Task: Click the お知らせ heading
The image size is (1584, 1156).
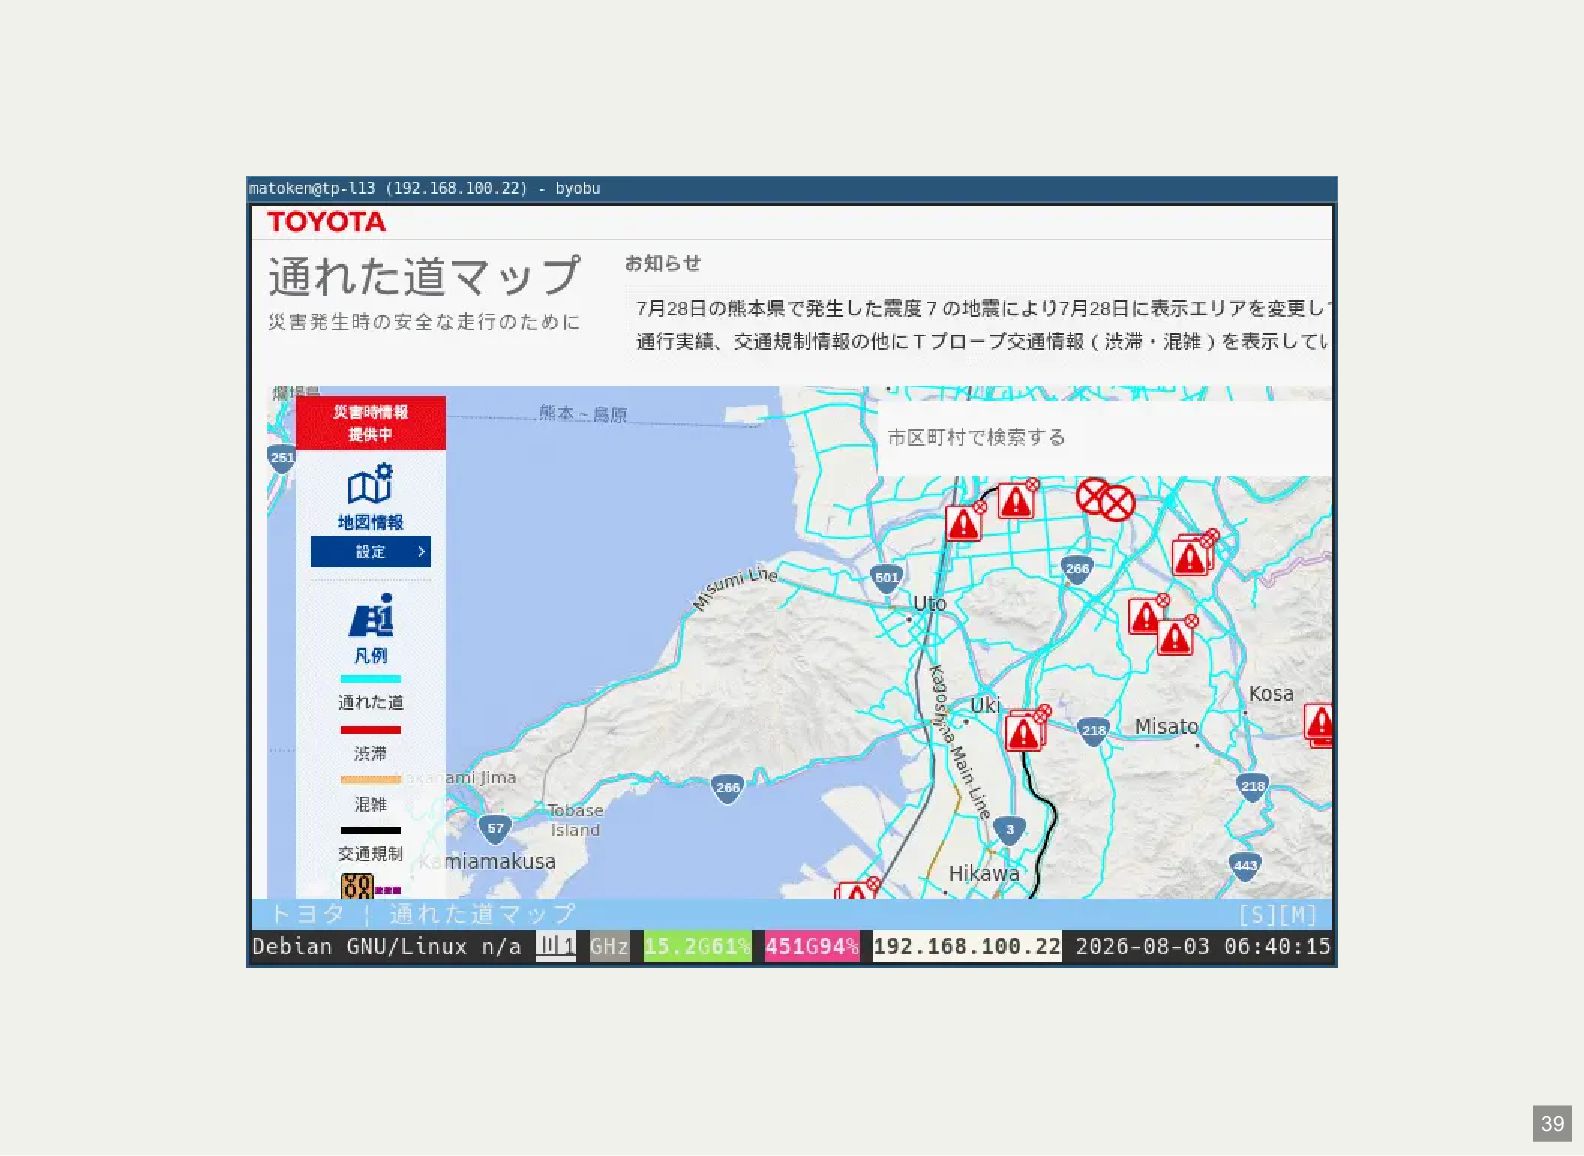Action: (663, 263)
